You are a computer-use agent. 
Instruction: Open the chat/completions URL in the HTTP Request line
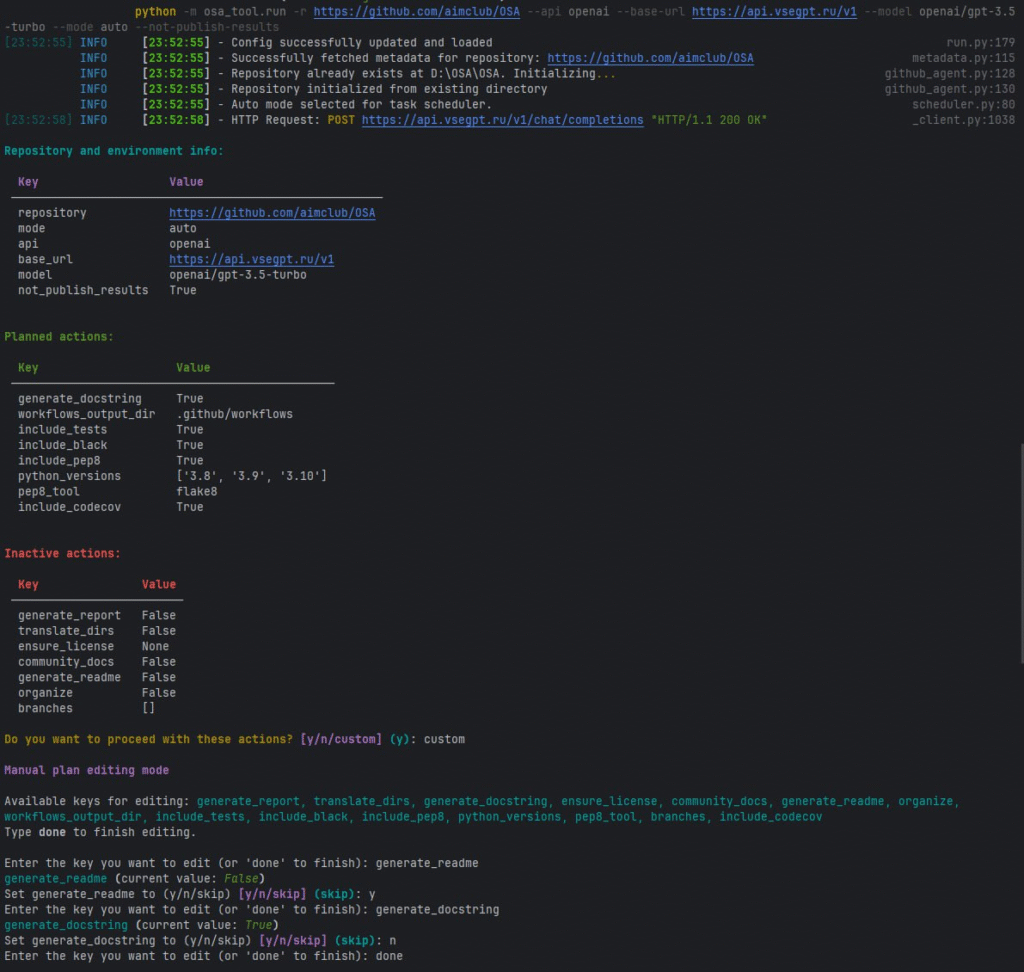(502, 120)
